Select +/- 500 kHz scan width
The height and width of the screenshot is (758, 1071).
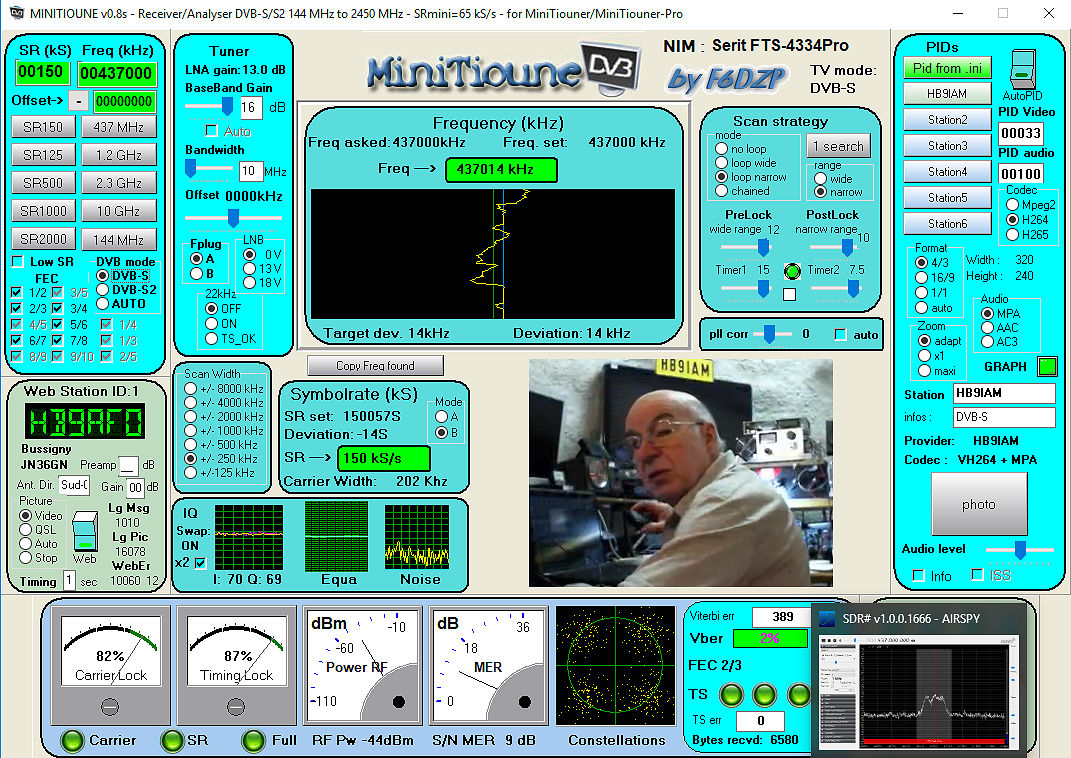pos(191,445)
